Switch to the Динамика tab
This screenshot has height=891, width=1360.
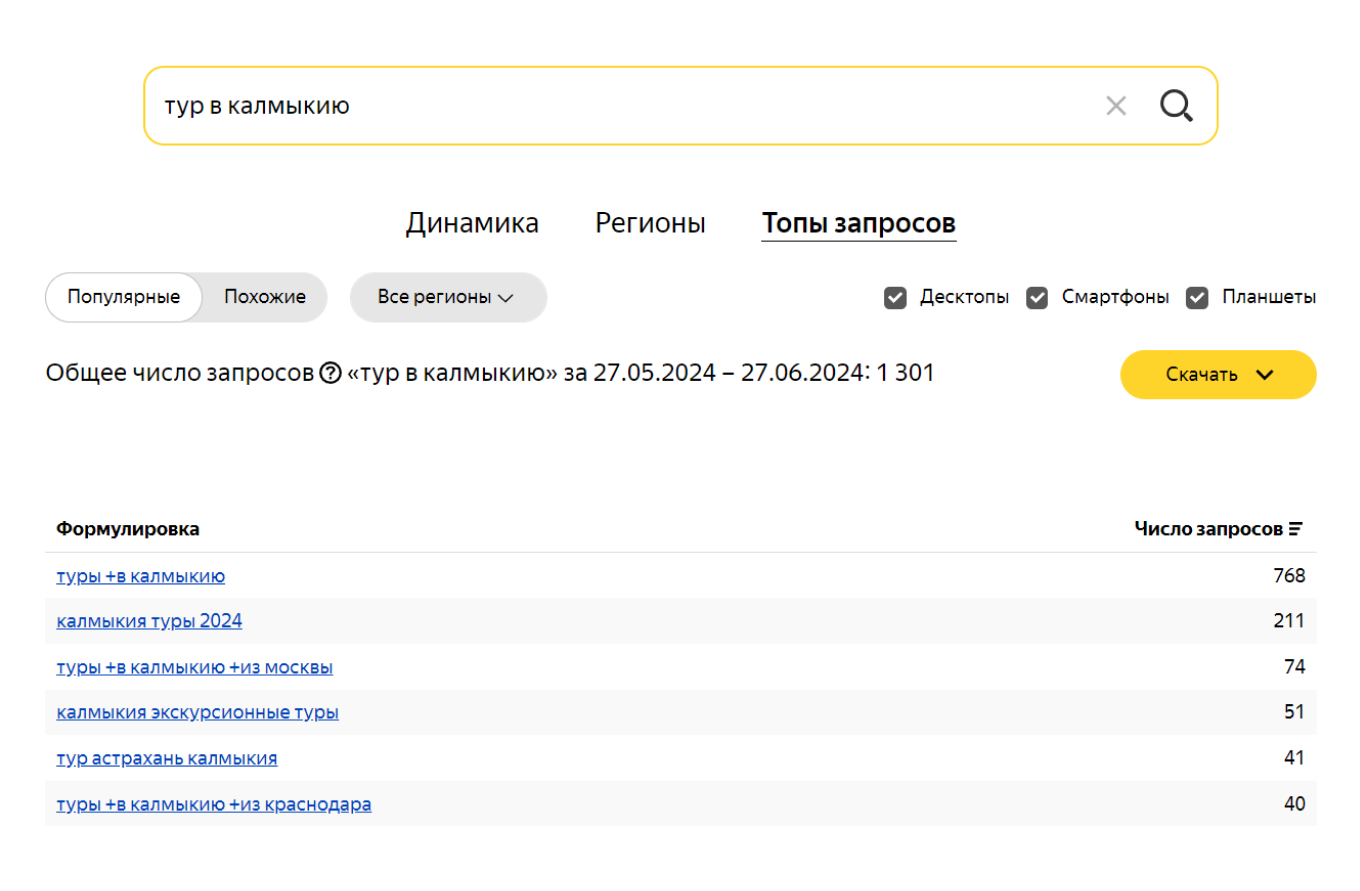pyautogui.click(x=472, y=223)
